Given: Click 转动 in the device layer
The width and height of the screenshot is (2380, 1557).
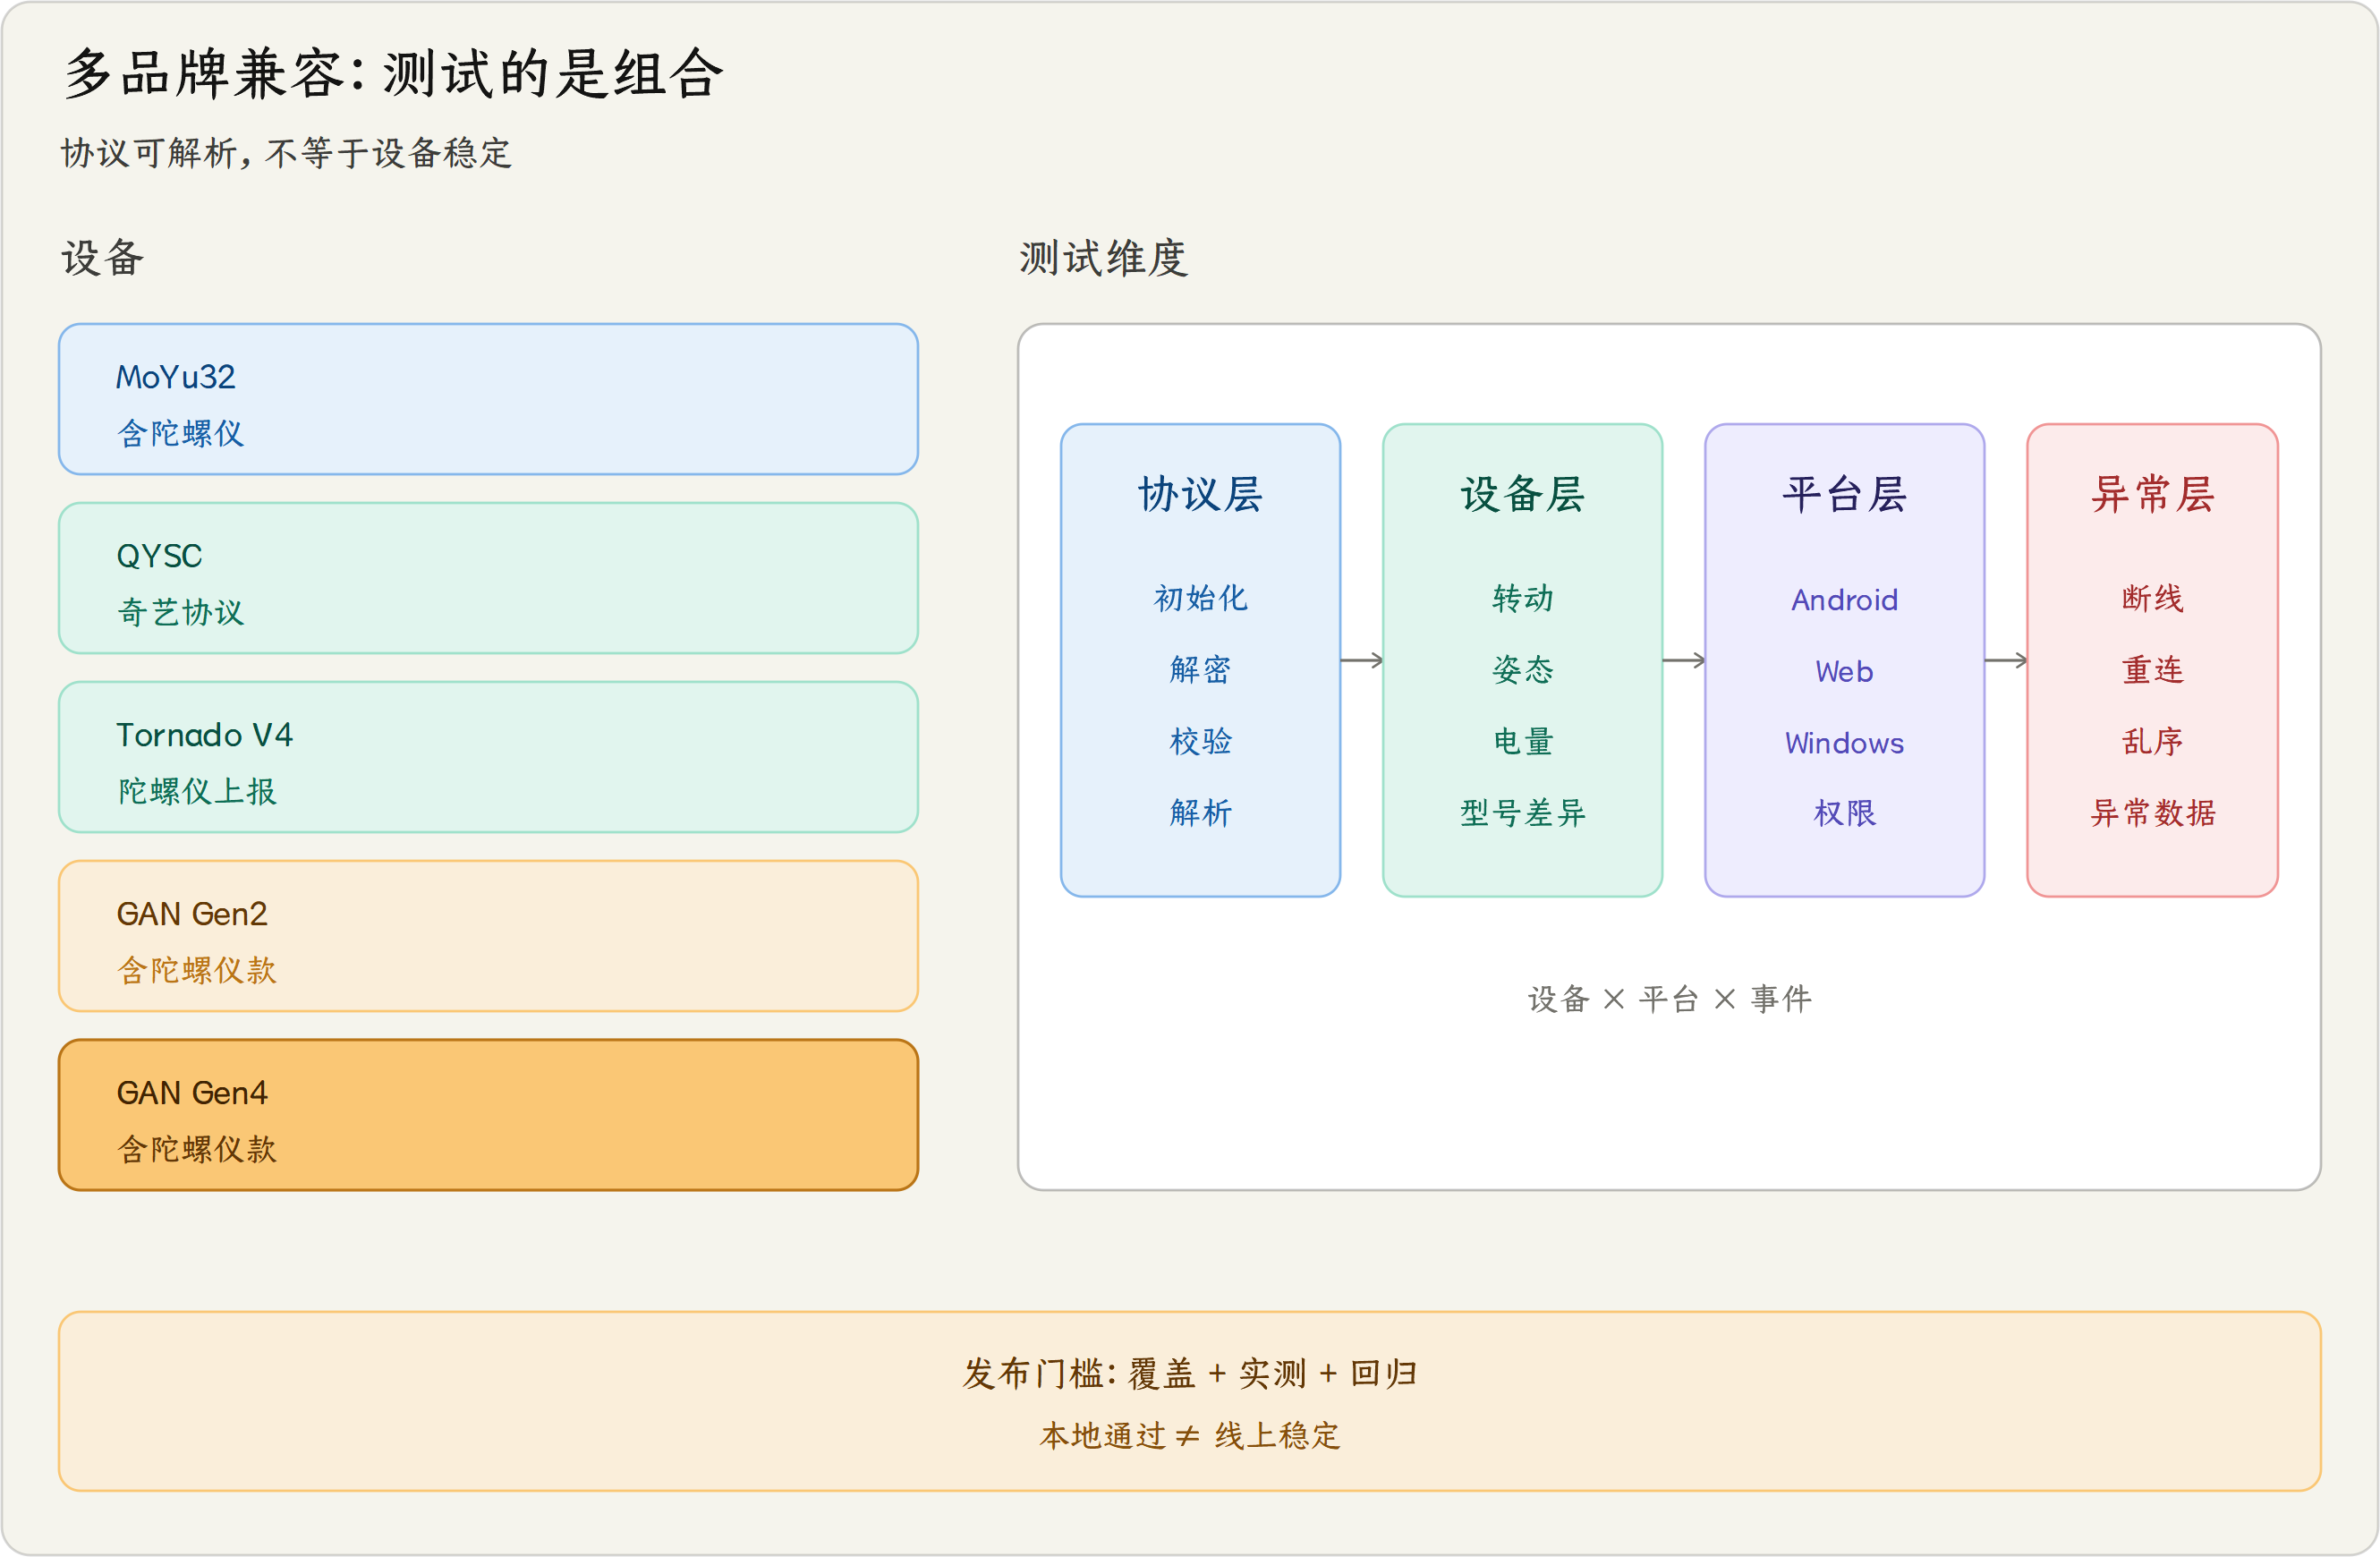Looking at the screenshot, I should click(1522, 598).
